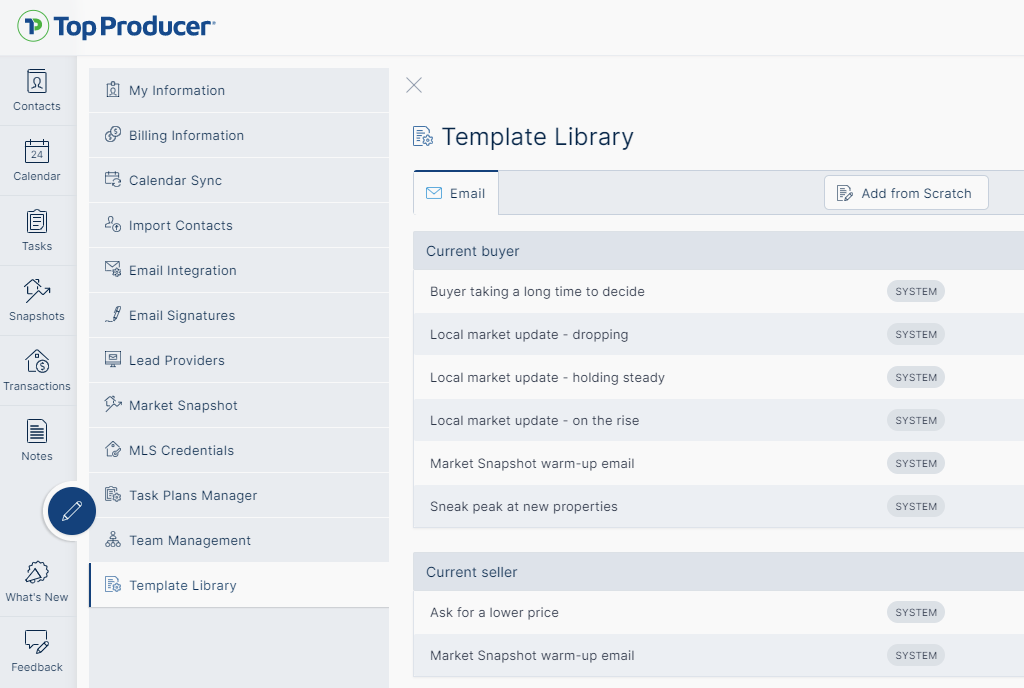Open What's New megaphone icon
Screen dimensions: 1024x688
(x=37, y=581)
